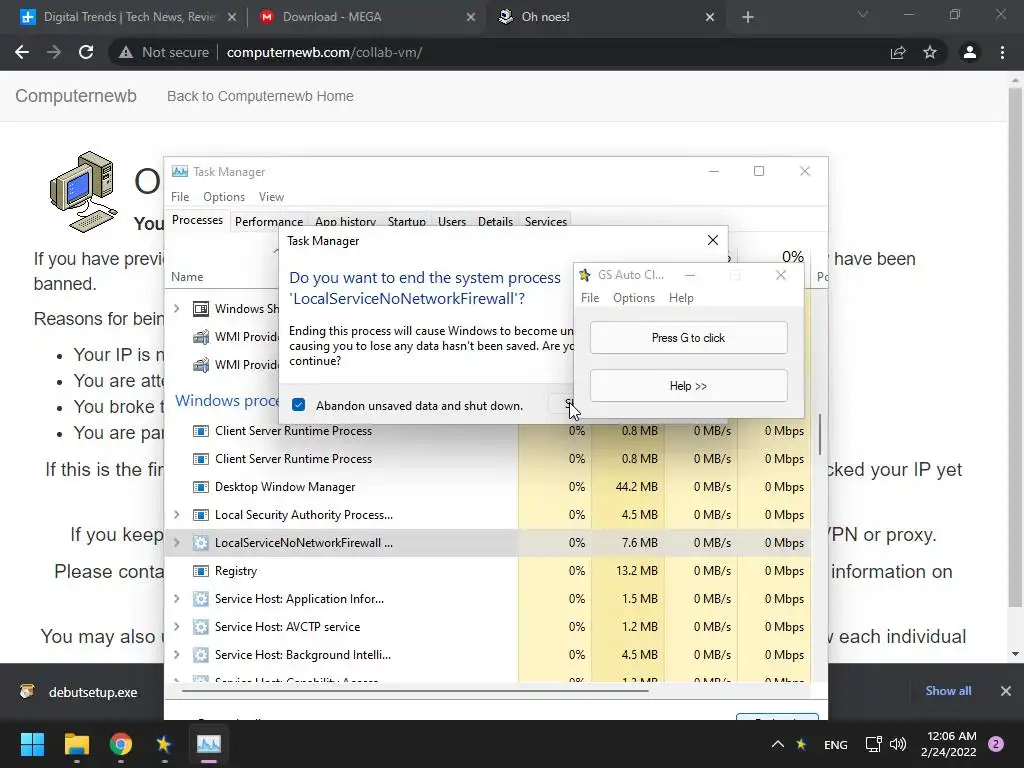Open Task Manager View menu

tap(271, 197)
